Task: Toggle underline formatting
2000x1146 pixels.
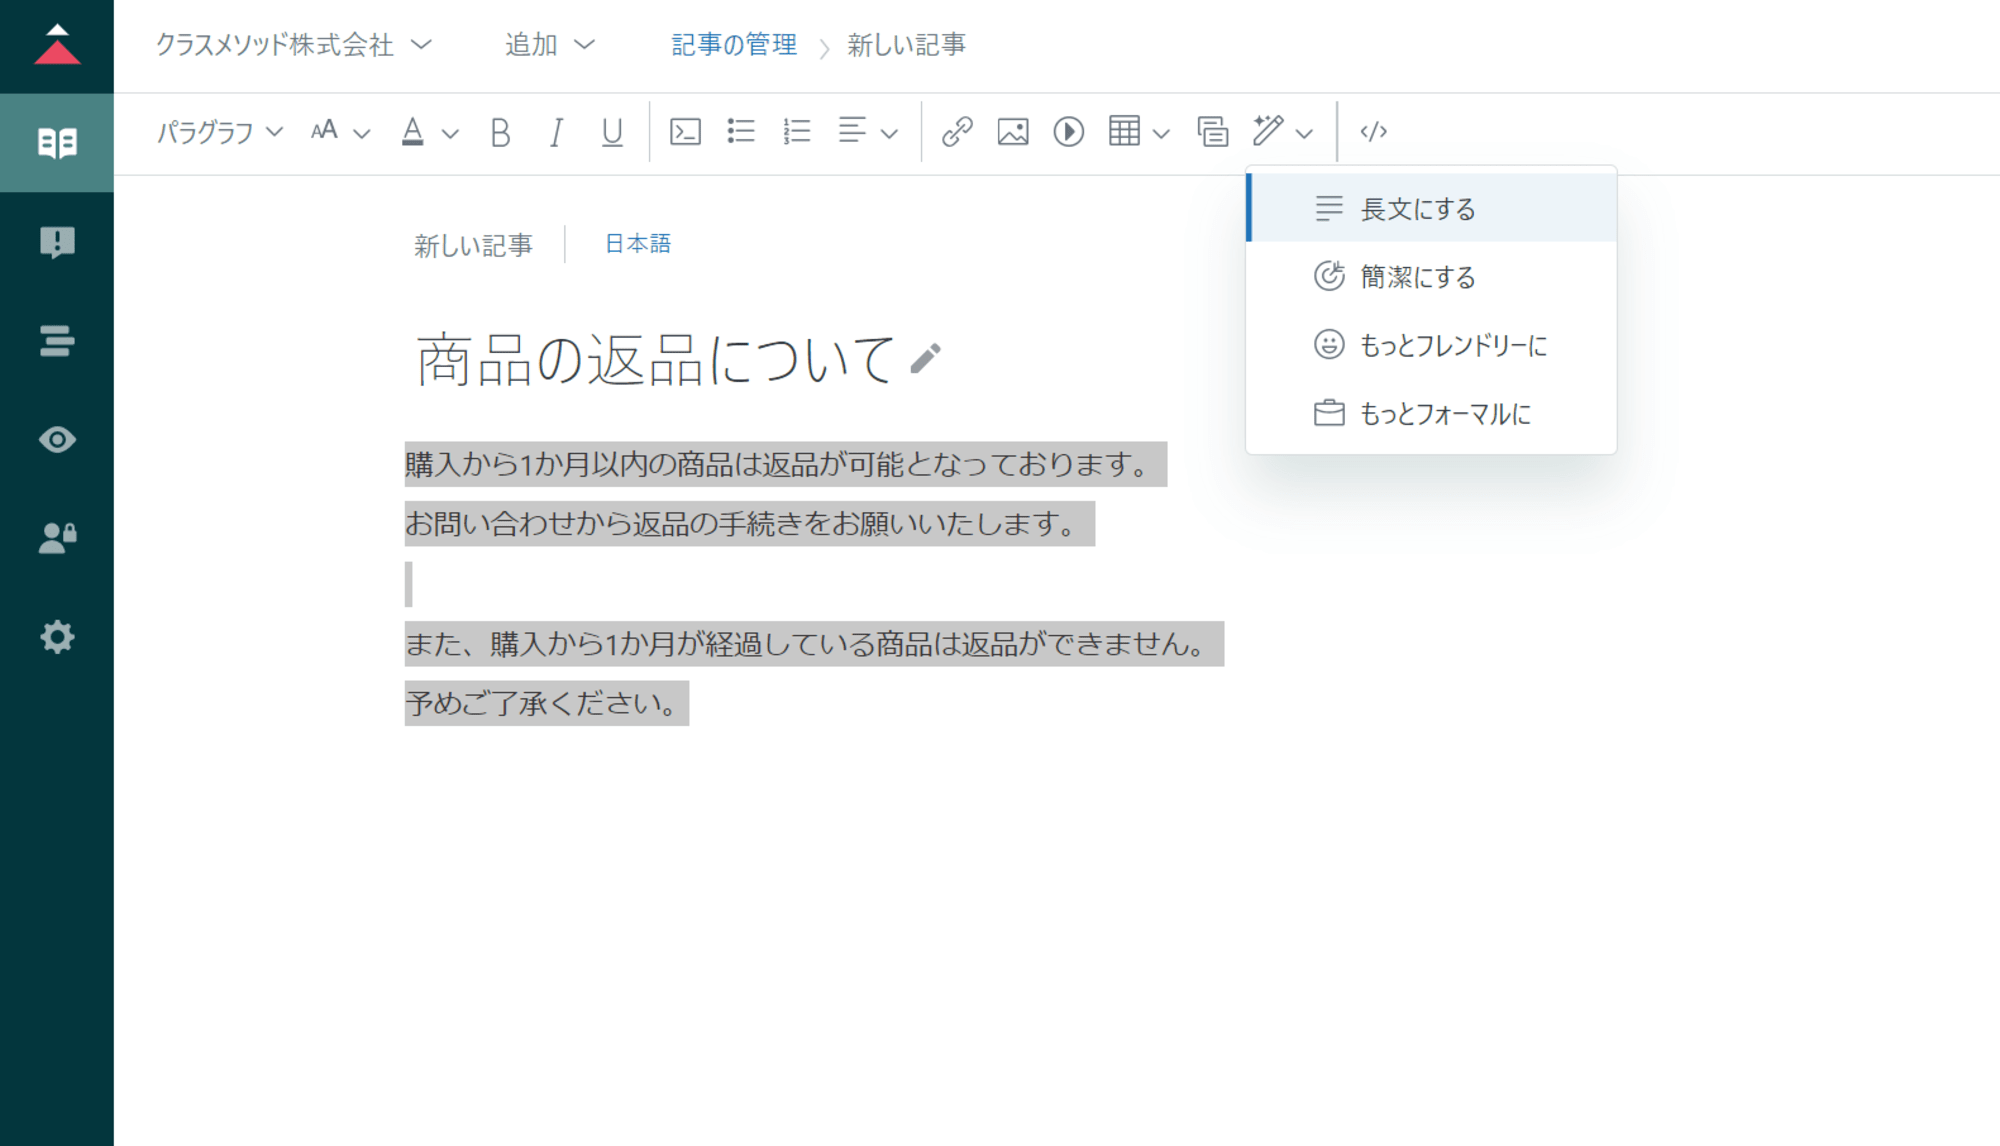Action: [612, 132]
